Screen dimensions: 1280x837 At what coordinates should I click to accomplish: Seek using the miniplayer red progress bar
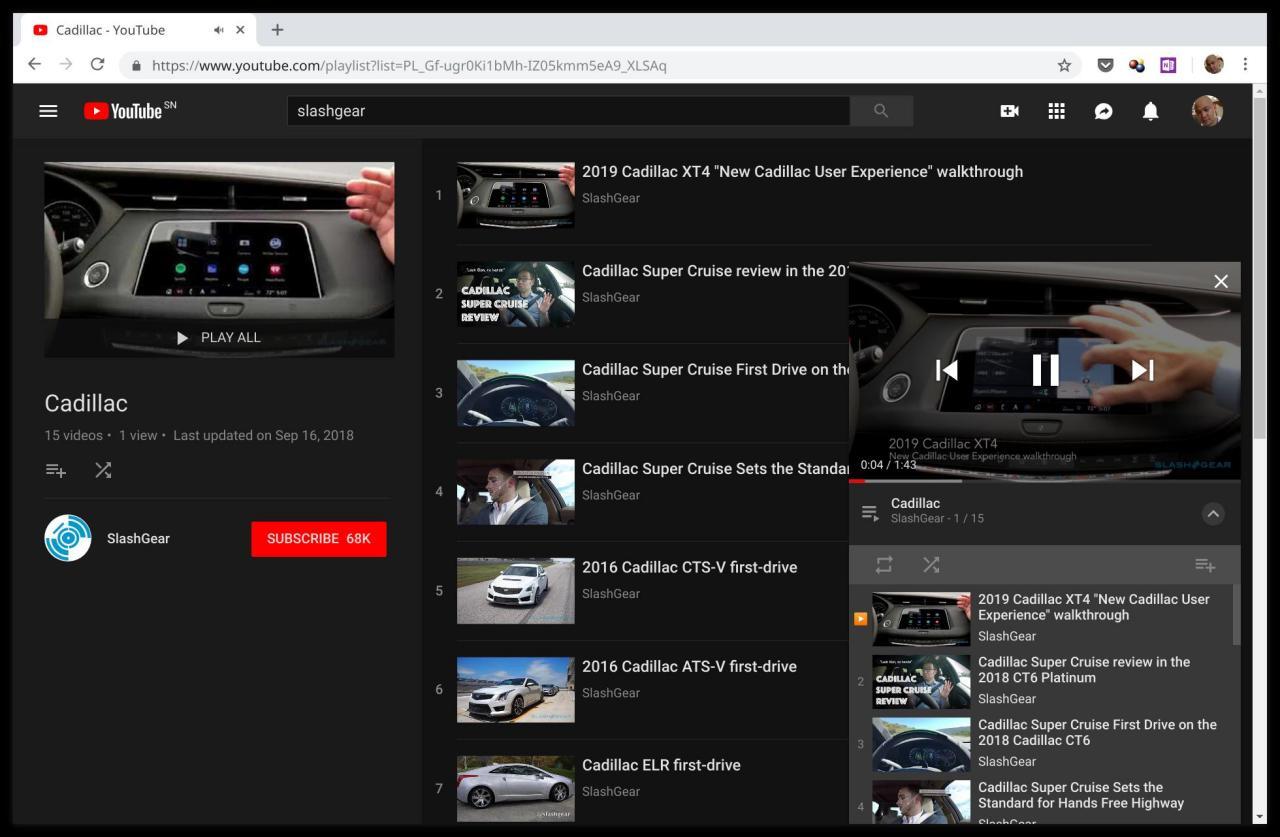point(1045,481)
